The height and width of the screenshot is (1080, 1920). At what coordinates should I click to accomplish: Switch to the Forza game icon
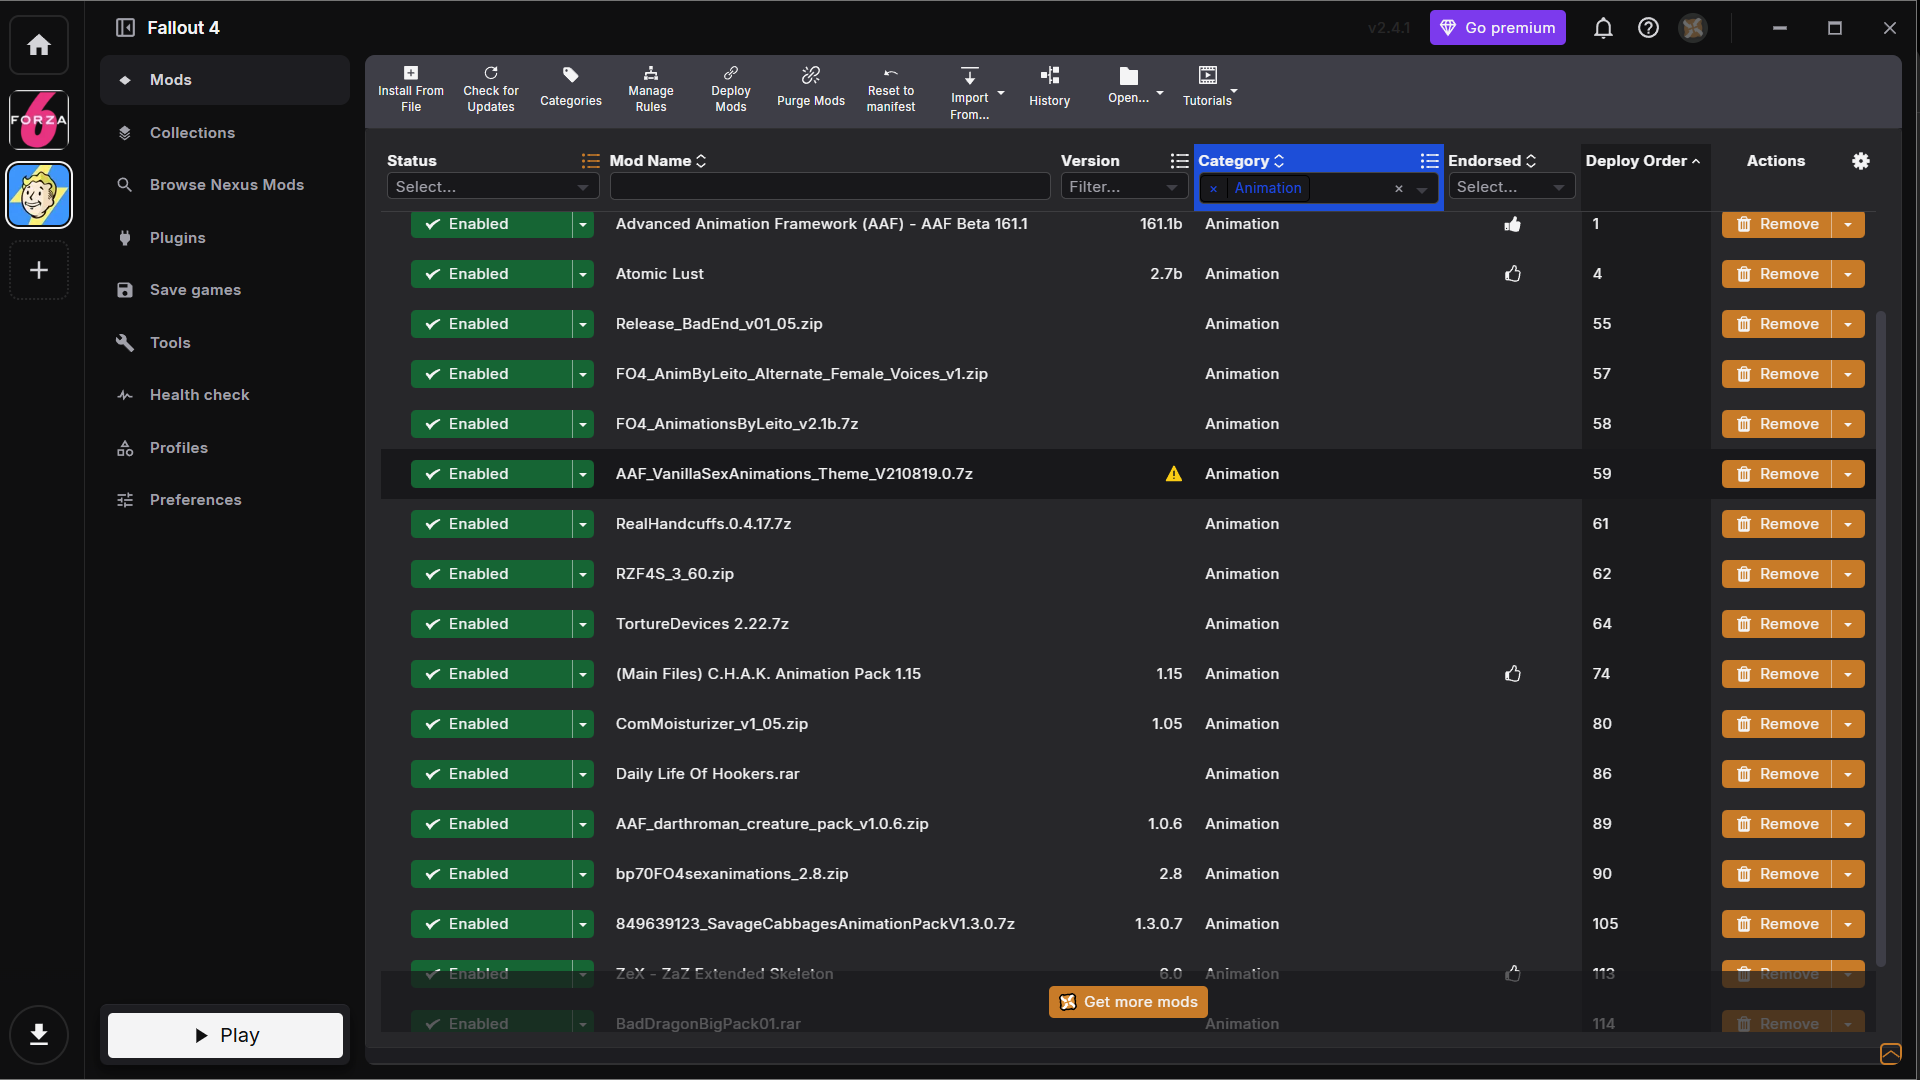(39, 120)
